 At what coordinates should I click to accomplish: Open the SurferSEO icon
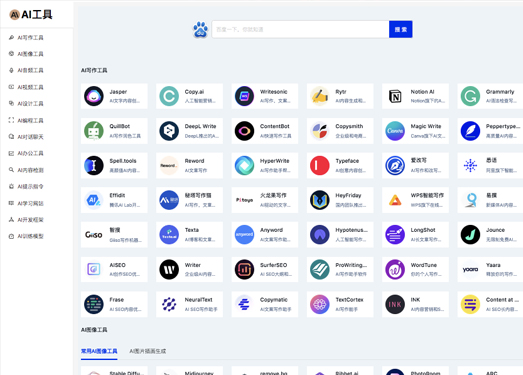point(244,269)
